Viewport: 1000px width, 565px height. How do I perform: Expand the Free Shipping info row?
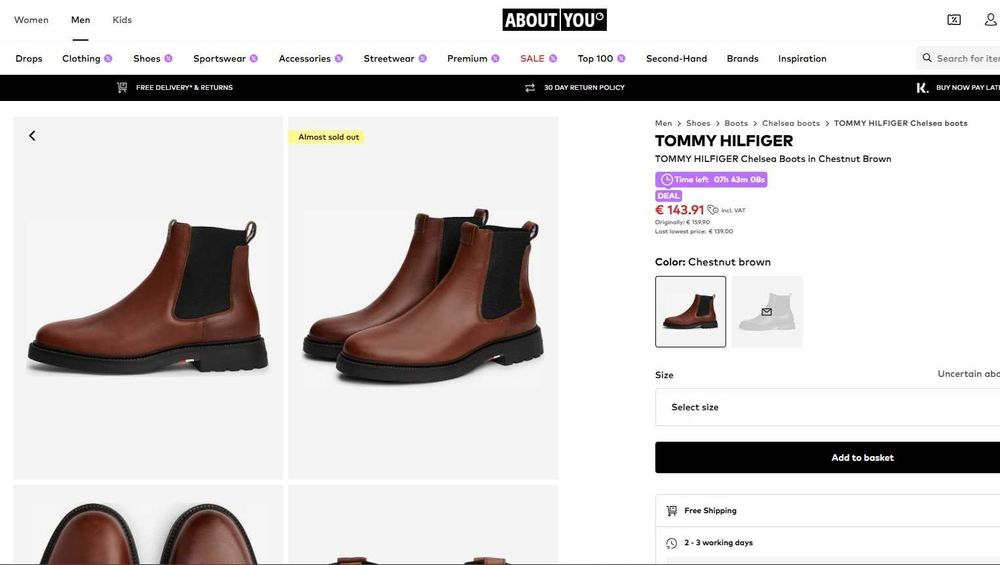(827, 511)
